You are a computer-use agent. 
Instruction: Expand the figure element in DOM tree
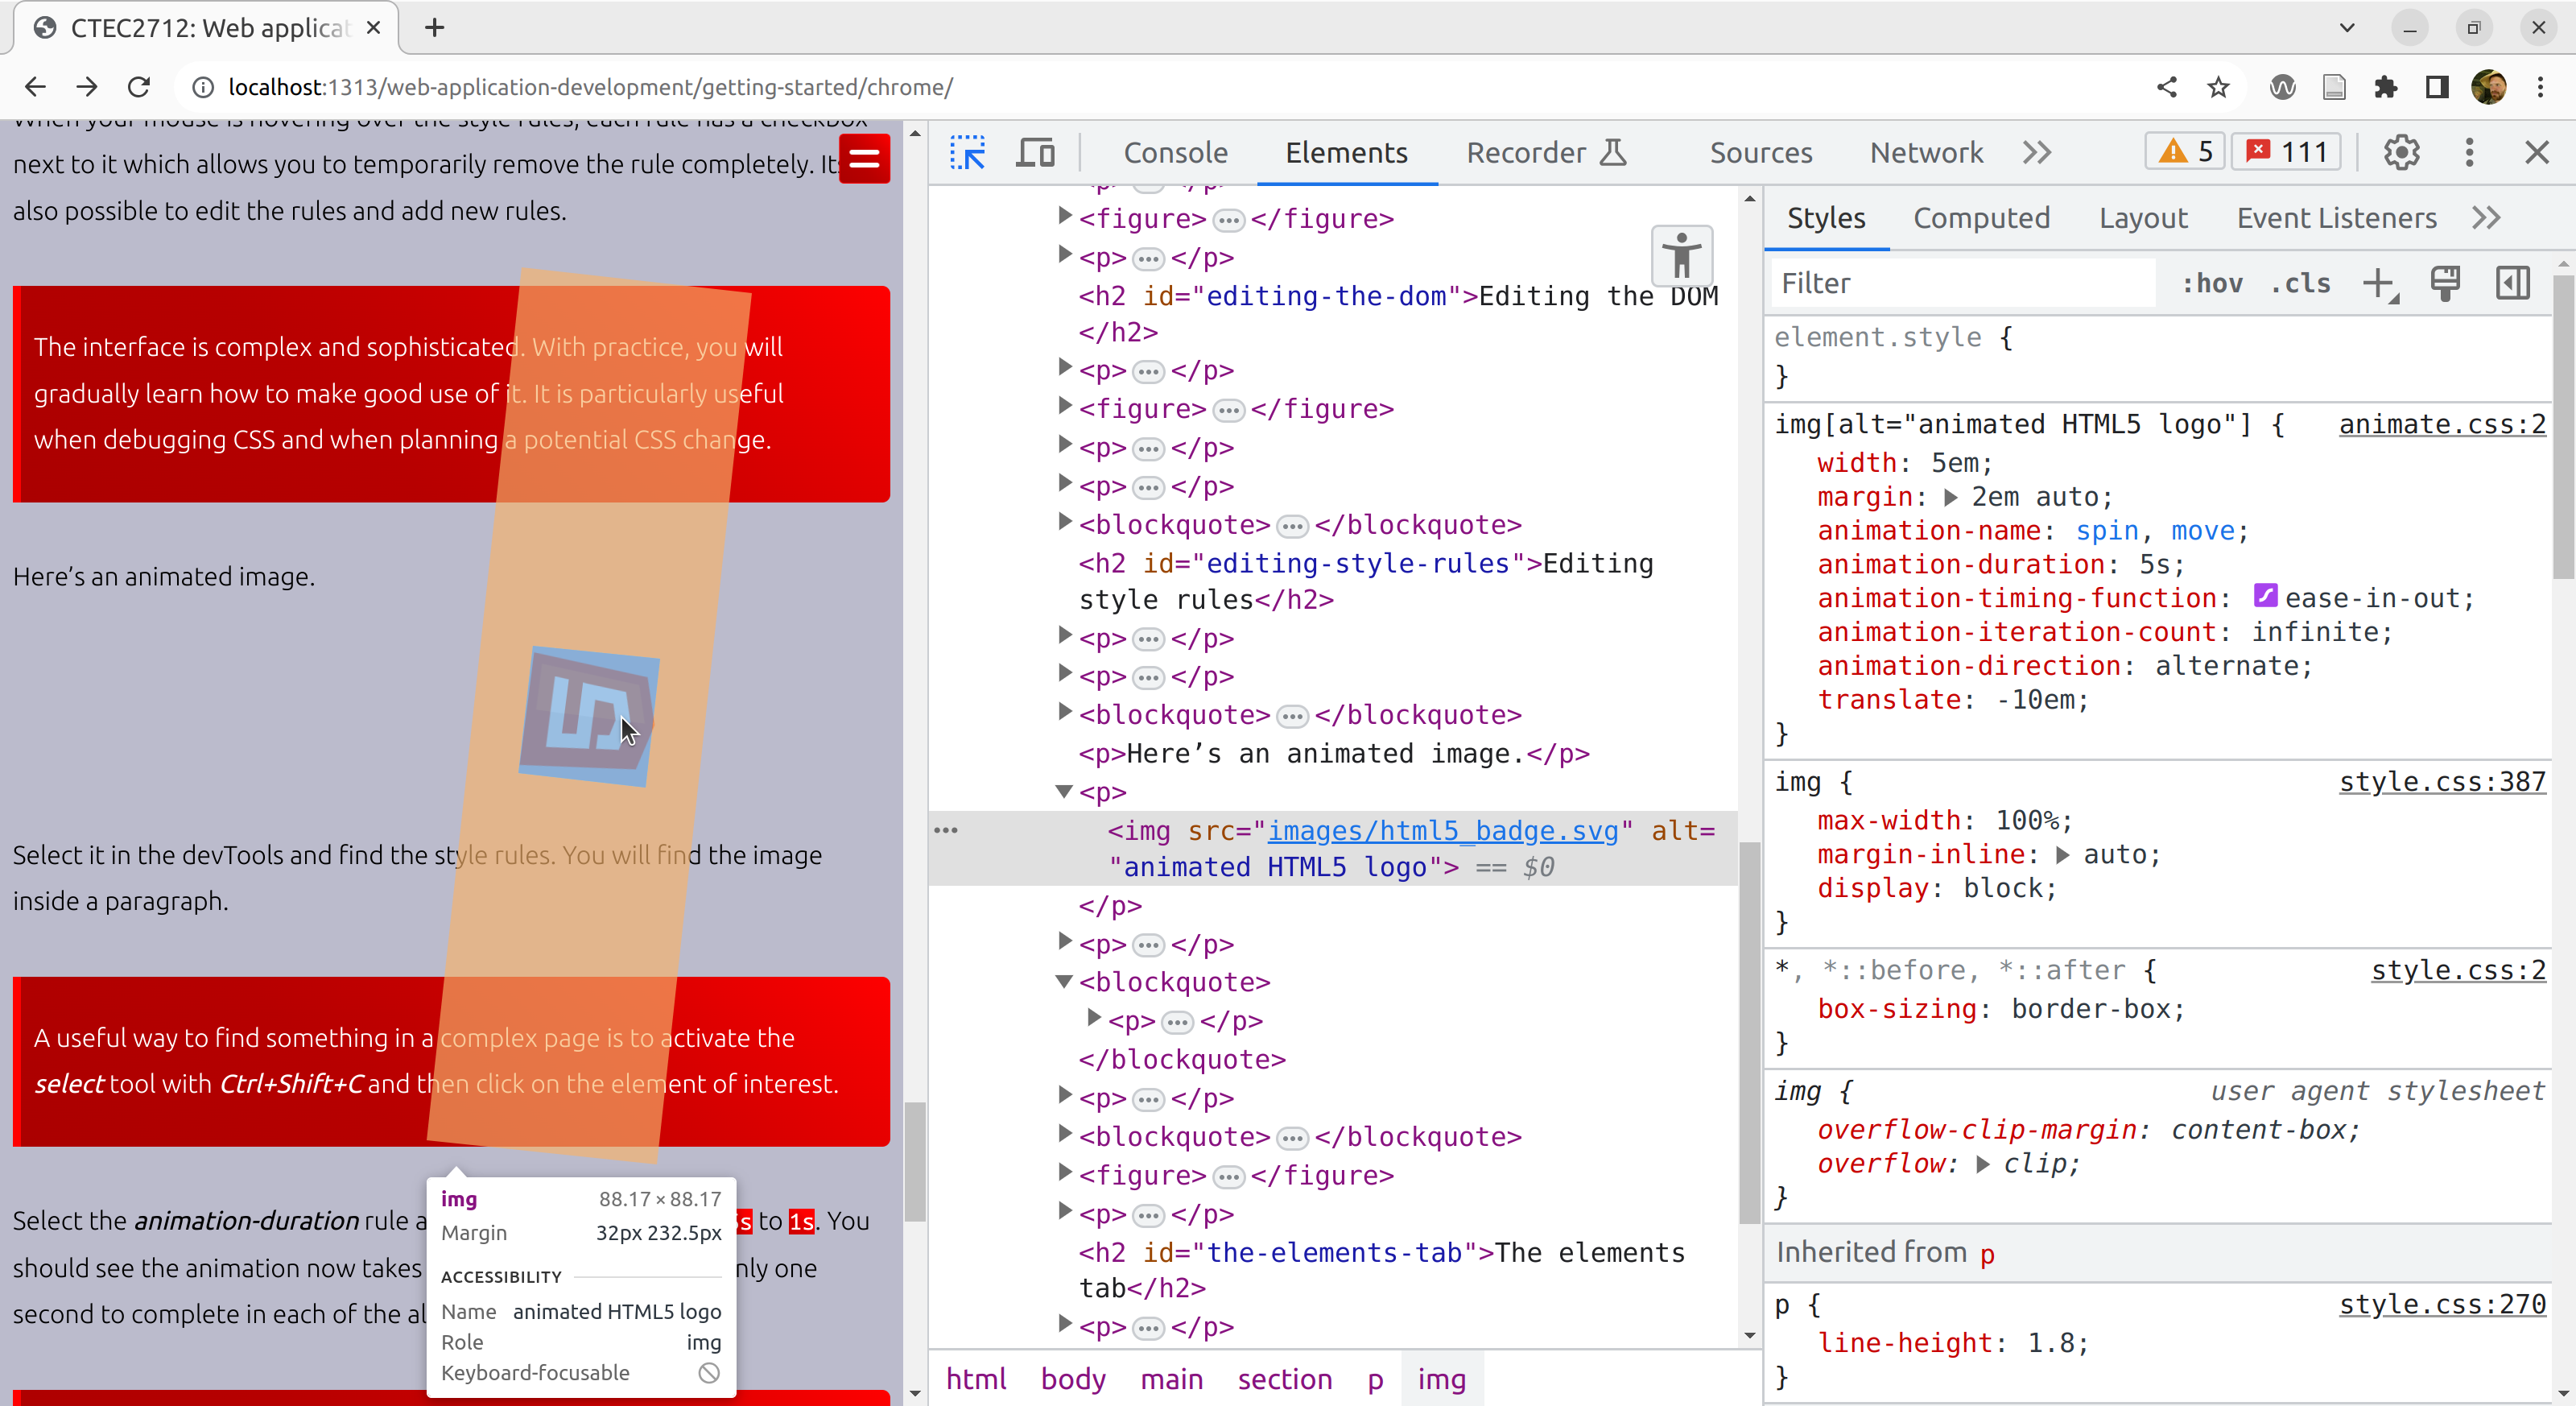tap(1066, 217)
